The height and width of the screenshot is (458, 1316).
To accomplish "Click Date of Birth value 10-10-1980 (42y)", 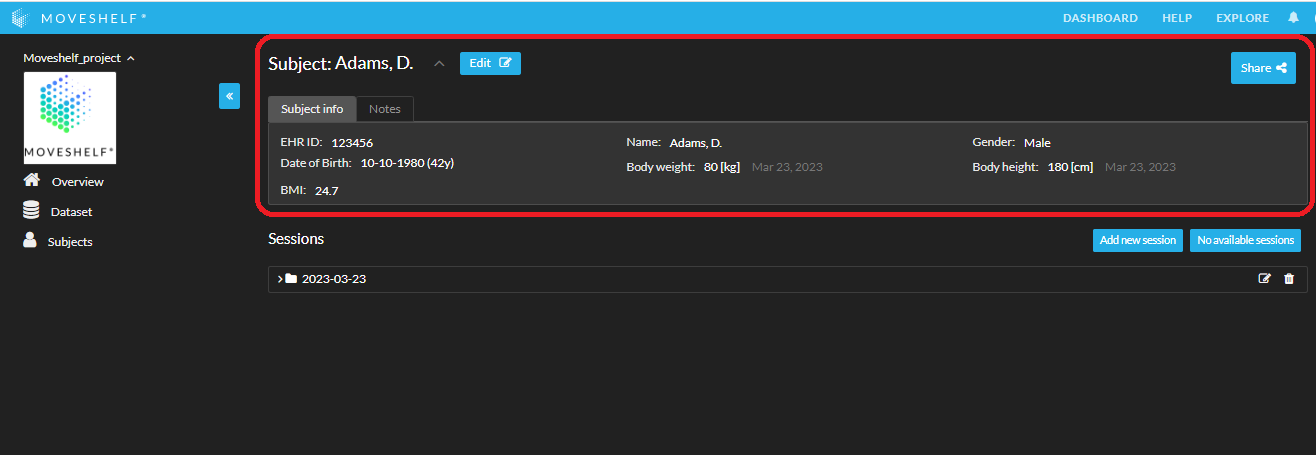I will 407,163.
